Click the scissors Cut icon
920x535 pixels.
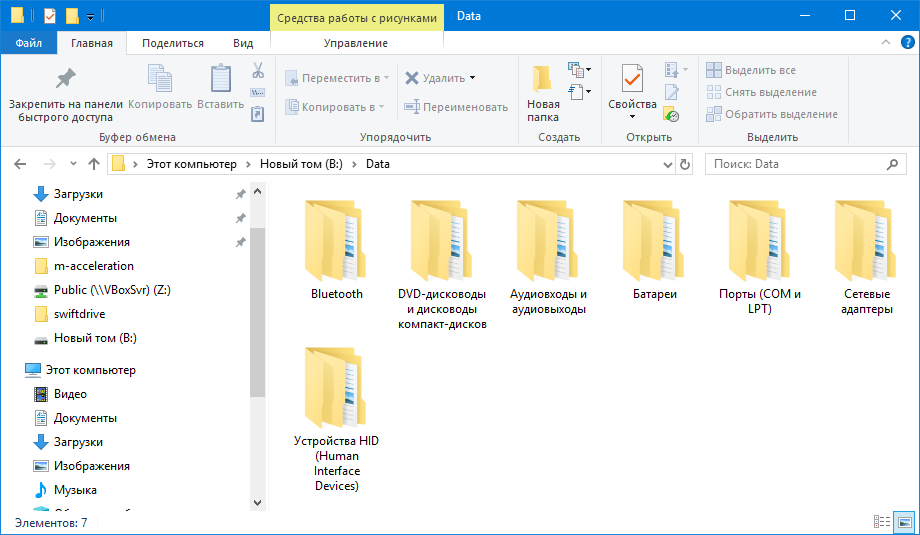pos(258,70)
